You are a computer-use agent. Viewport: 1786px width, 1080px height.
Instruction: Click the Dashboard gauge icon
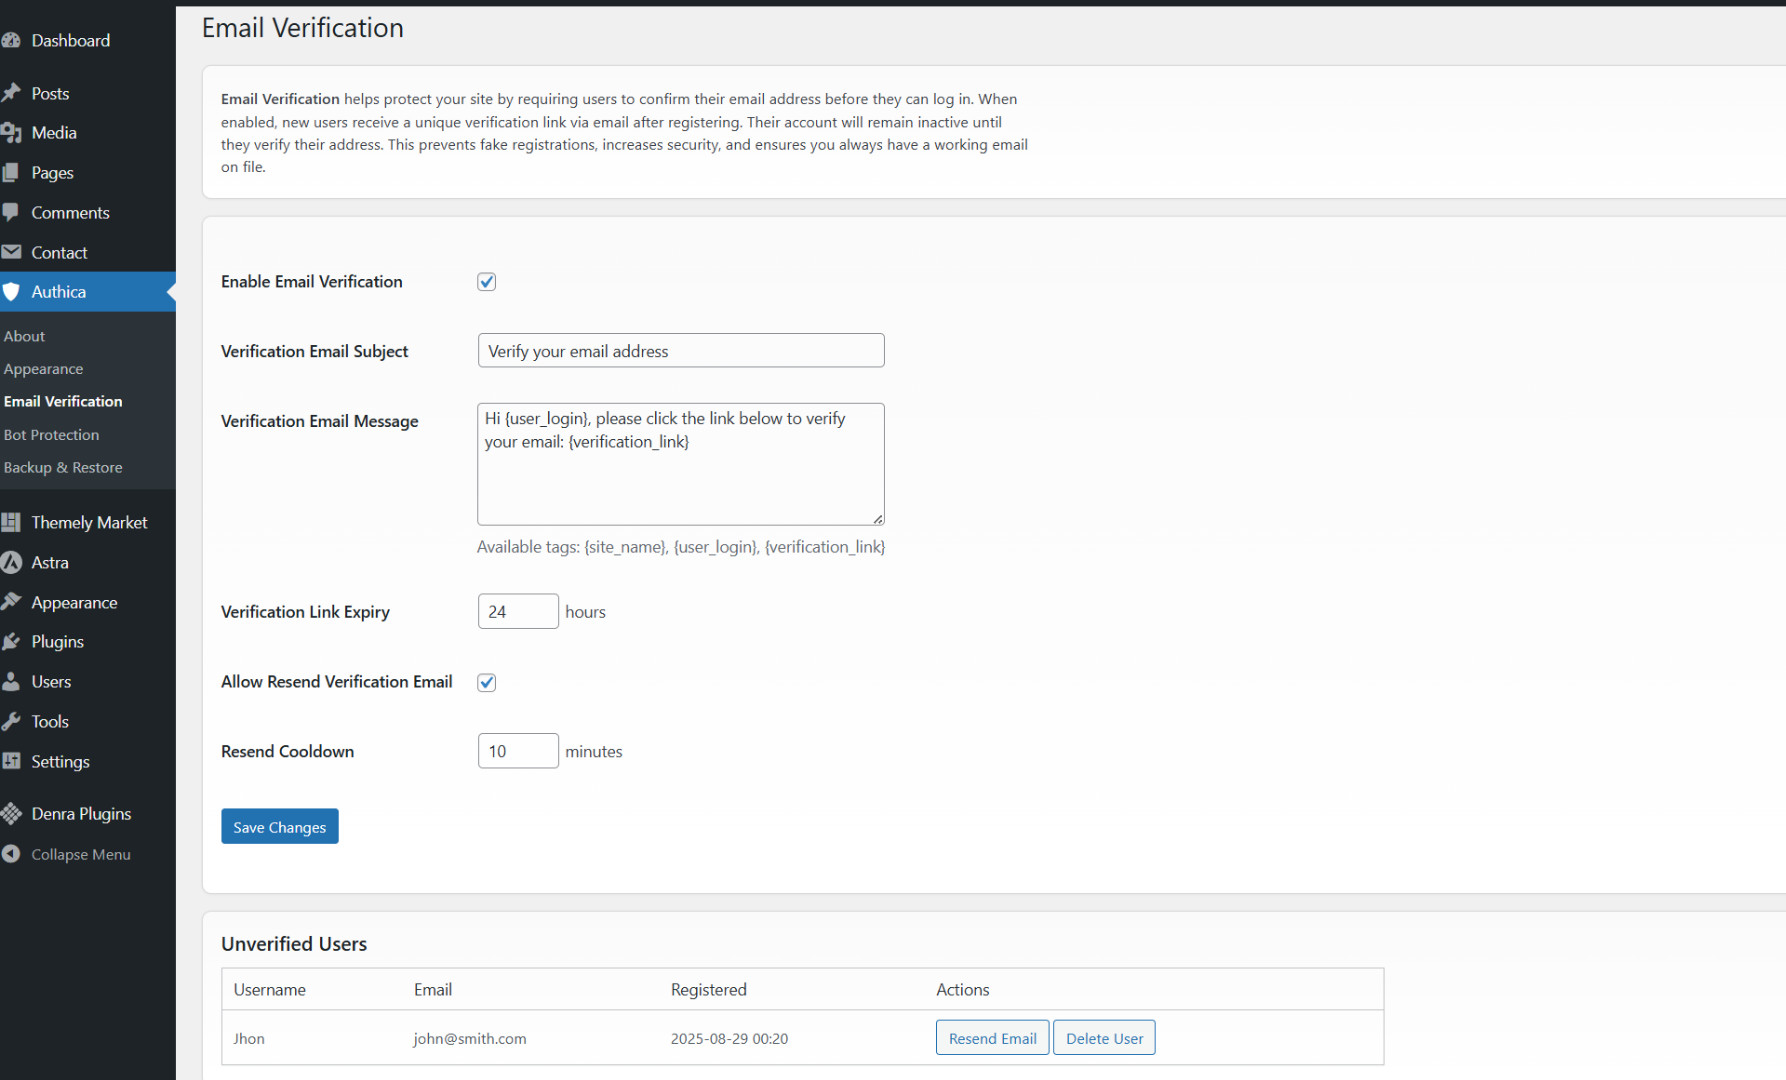pyautogui.click(x=11, y=41)
